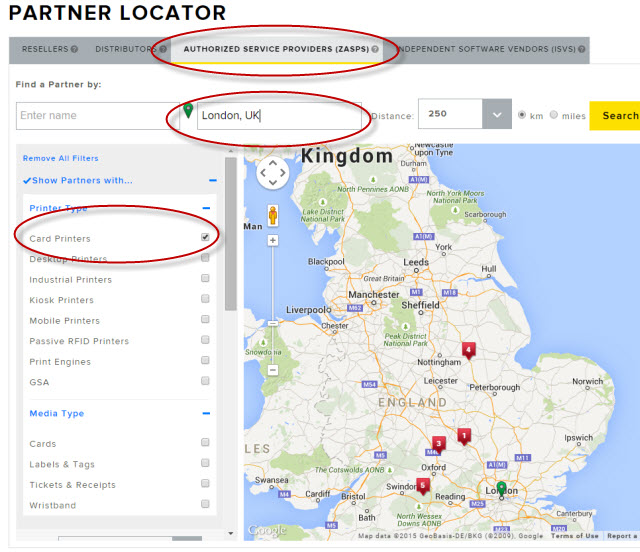Select Authorized Service Providers (ZASPS) tab
The image size is (640, 552).
click(276, 49)
